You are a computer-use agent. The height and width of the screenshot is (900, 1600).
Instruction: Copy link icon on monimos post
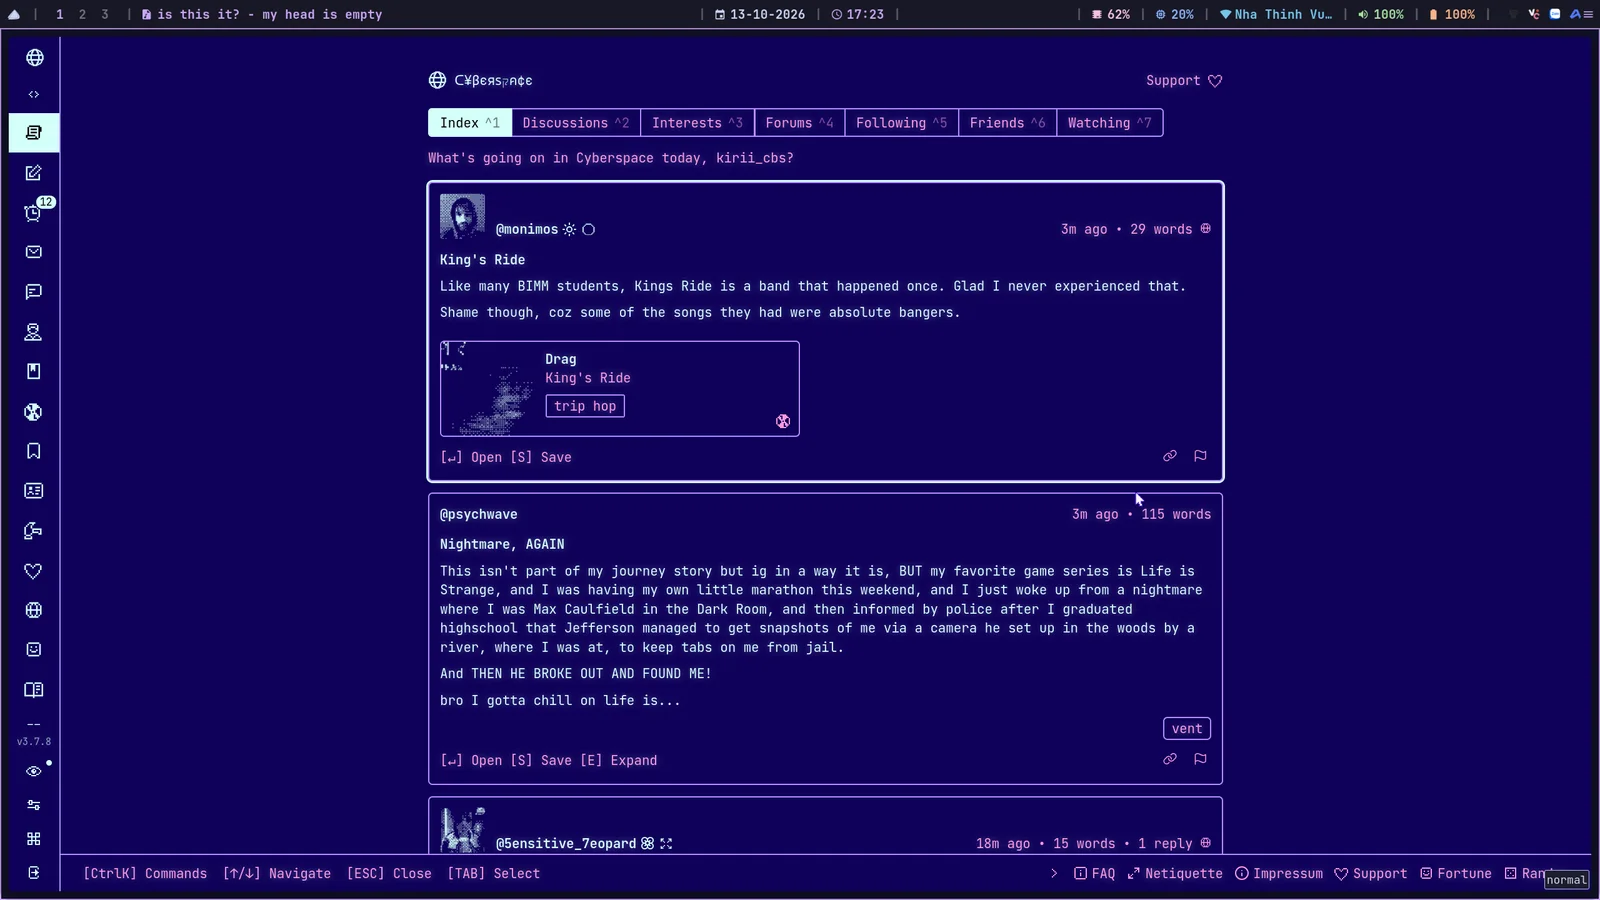pyautogui.click(x=1169, y=456)
